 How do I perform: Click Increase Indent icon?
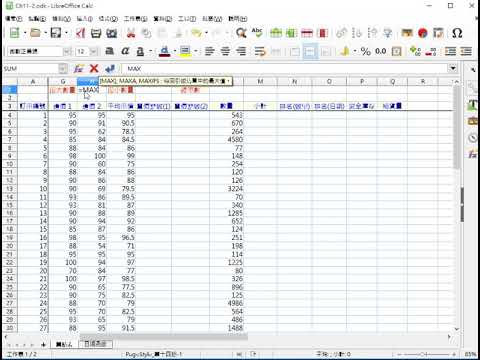point(450,51)
